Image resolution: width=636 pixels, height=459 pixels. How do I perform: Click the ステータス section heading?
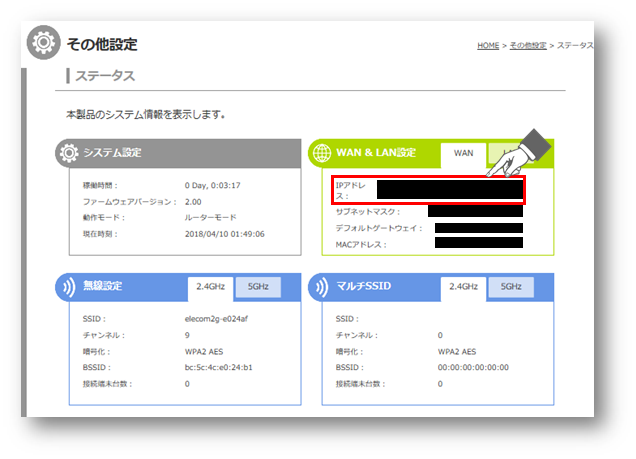coord(105,76)
